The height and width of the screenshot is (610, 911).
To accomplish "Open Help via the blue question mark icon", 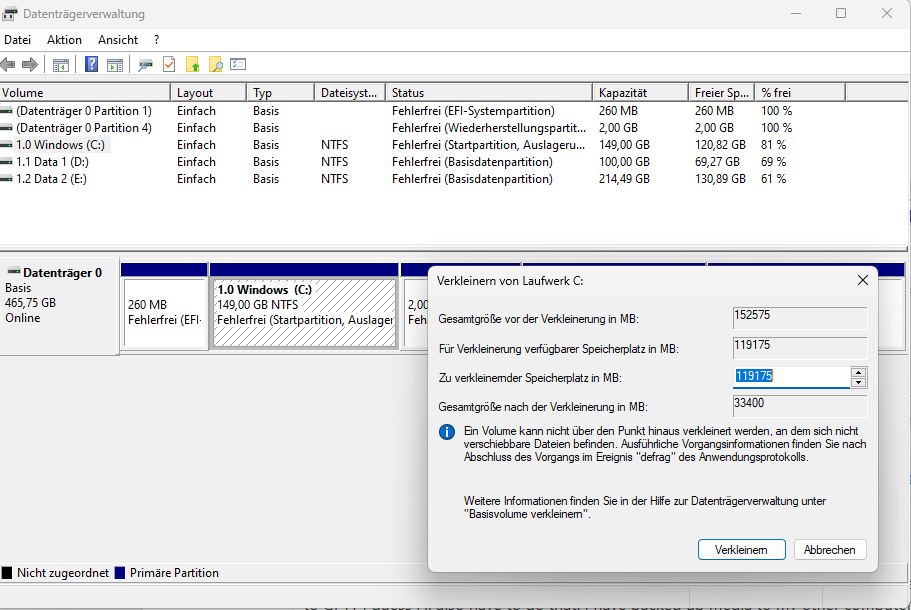I will click(91, 63).
